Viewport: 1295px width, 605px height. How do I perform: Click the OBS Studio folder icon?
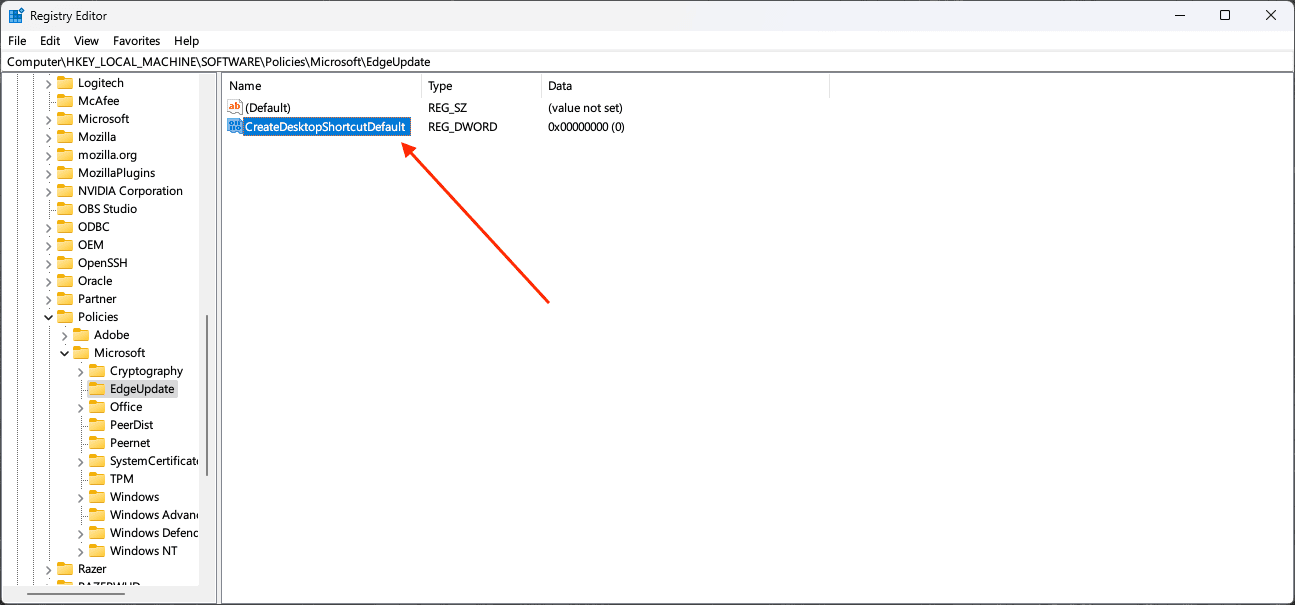click(x=65, y=209)
